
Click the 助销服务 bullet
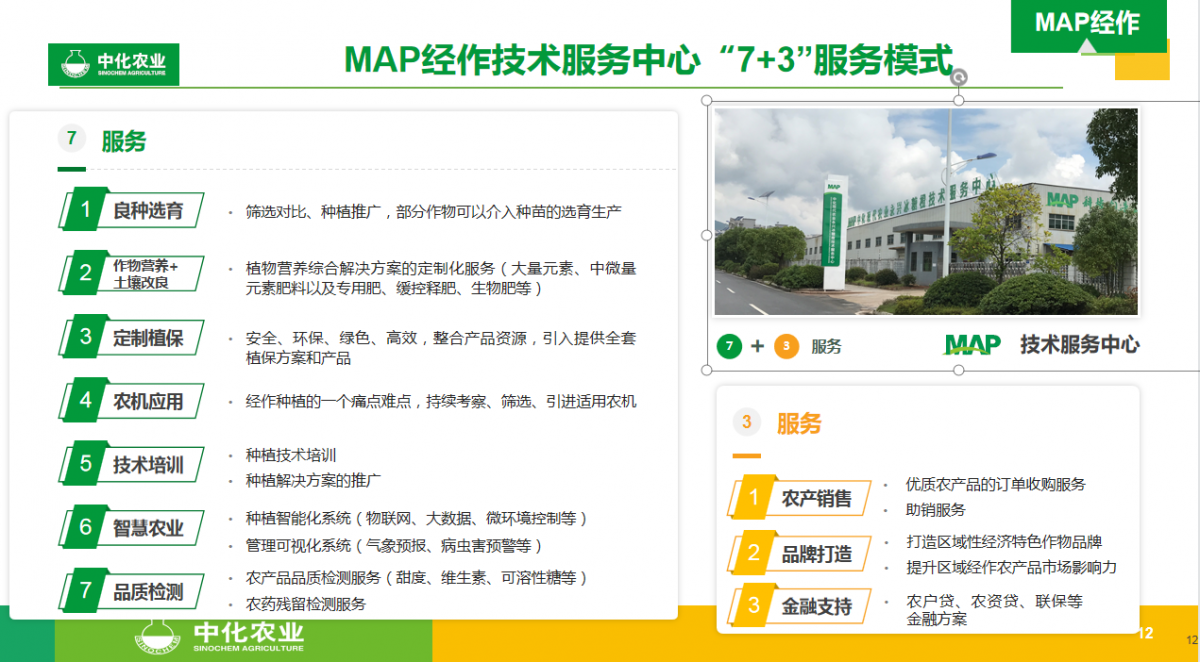[936, 510]
